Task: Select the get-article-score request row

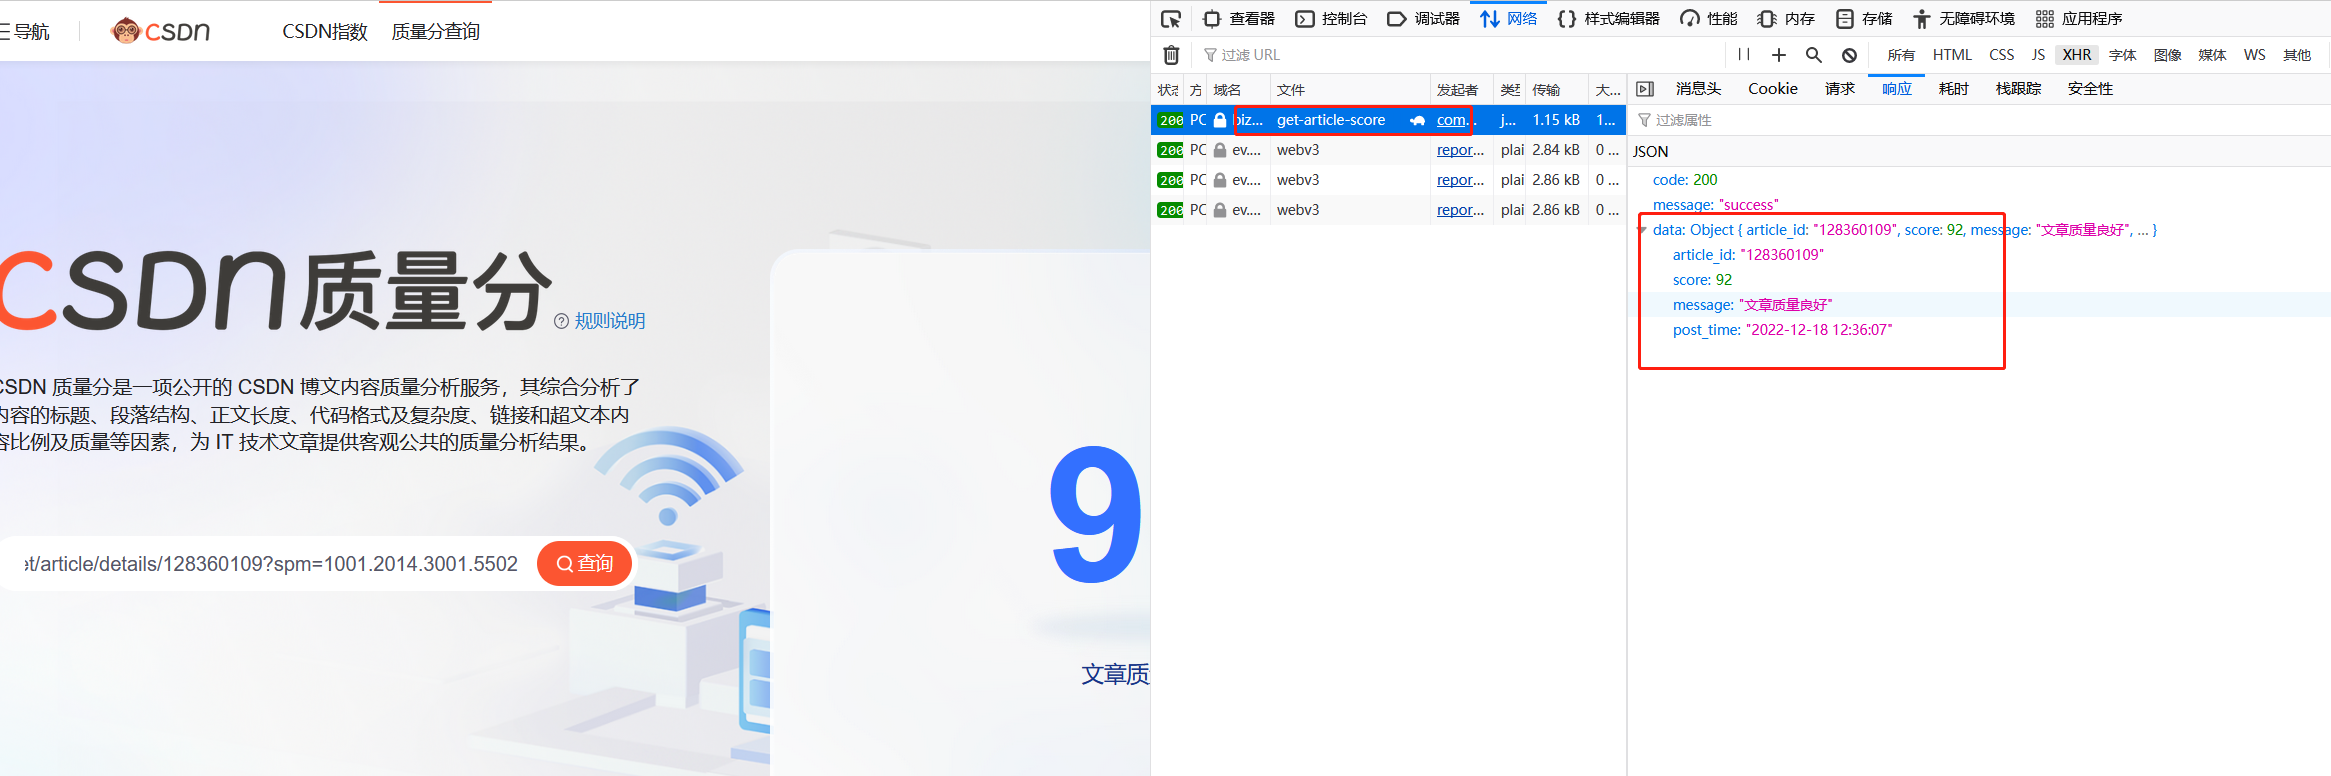Action: [x=1388, y=120]
